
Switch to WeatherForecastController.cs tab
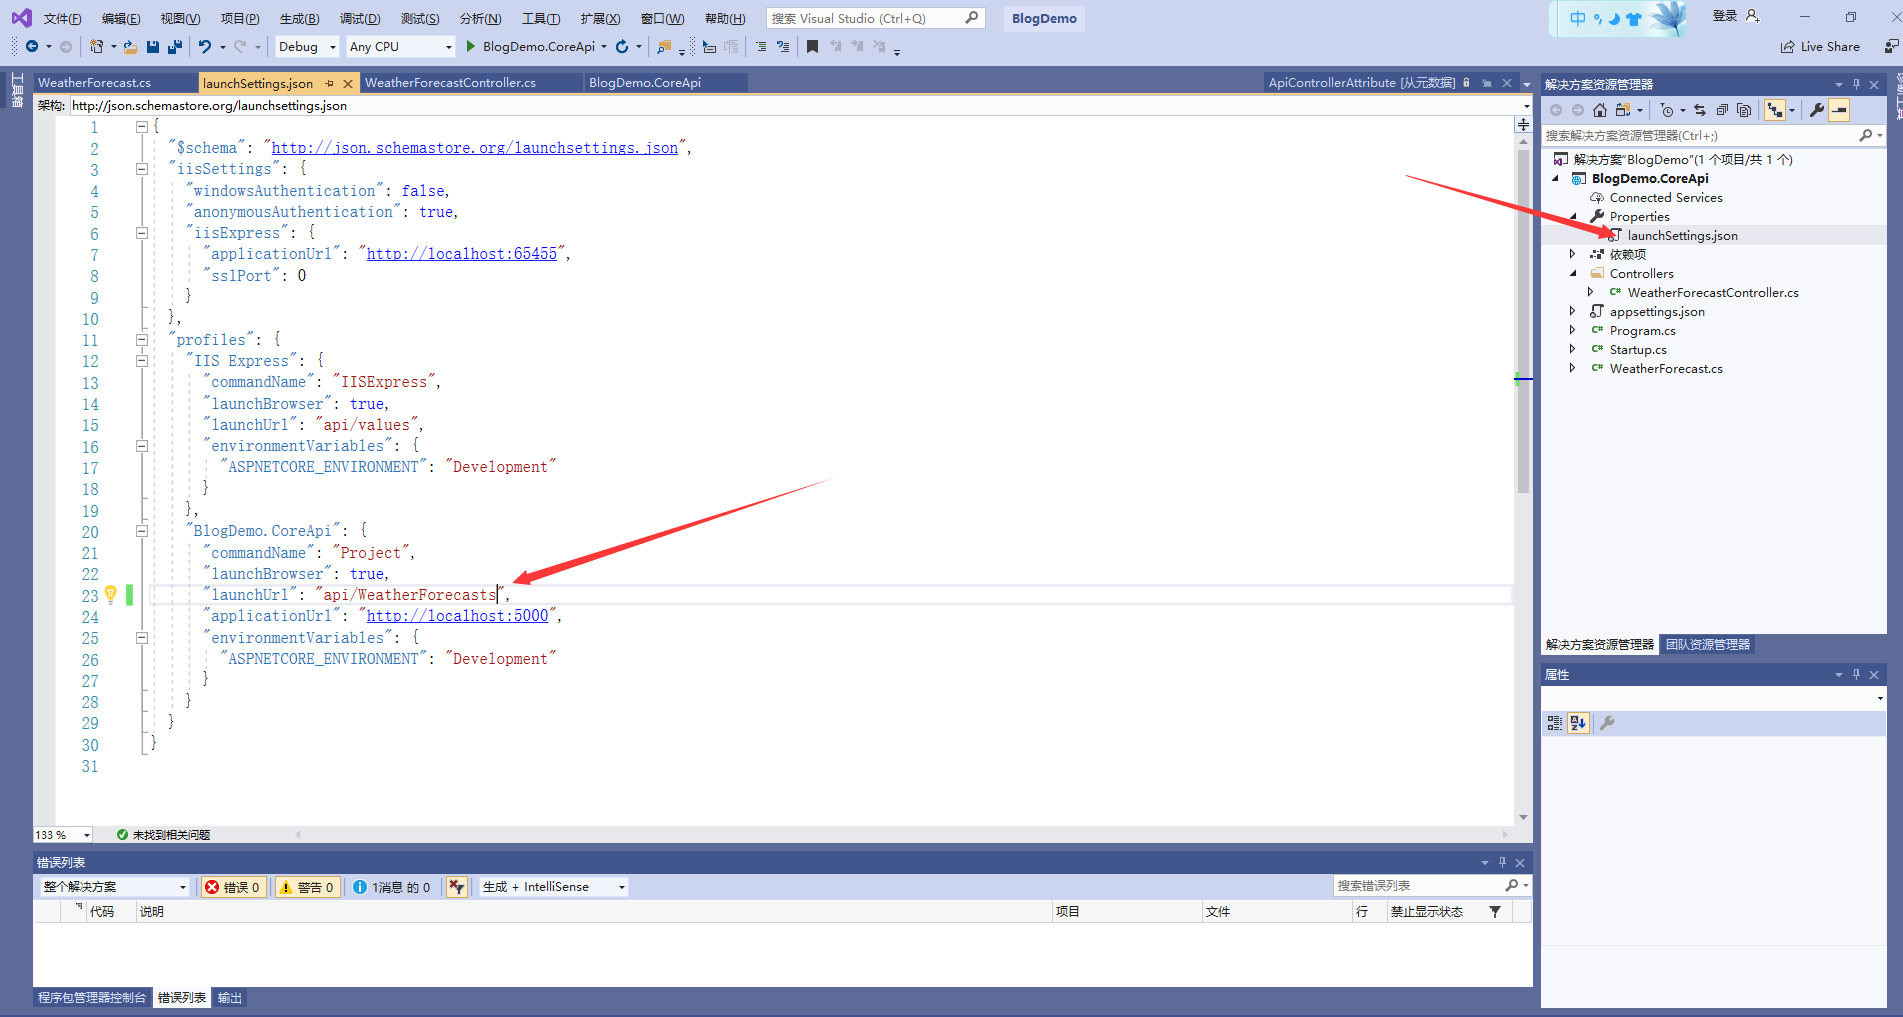click(x=450, y=83)
